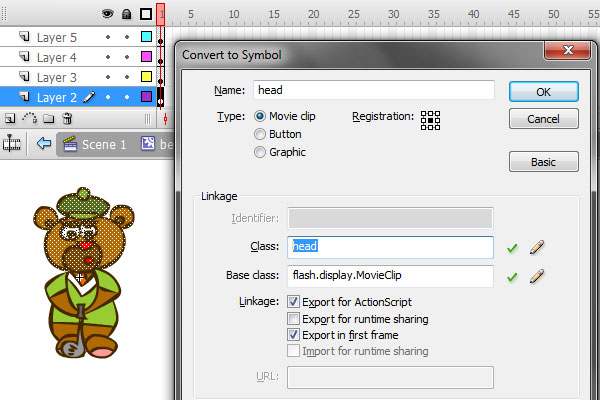Click frame 10 on the timeline ruler

point(234,14)
